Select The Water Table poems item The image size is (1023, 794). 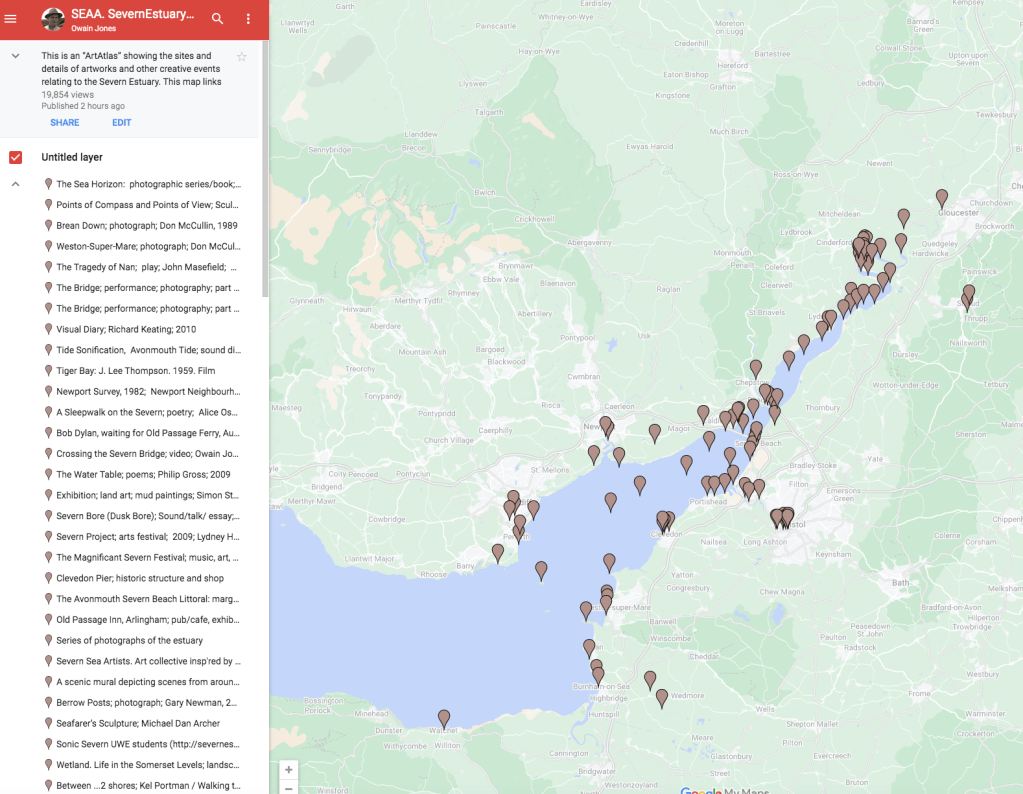[143, 475]
